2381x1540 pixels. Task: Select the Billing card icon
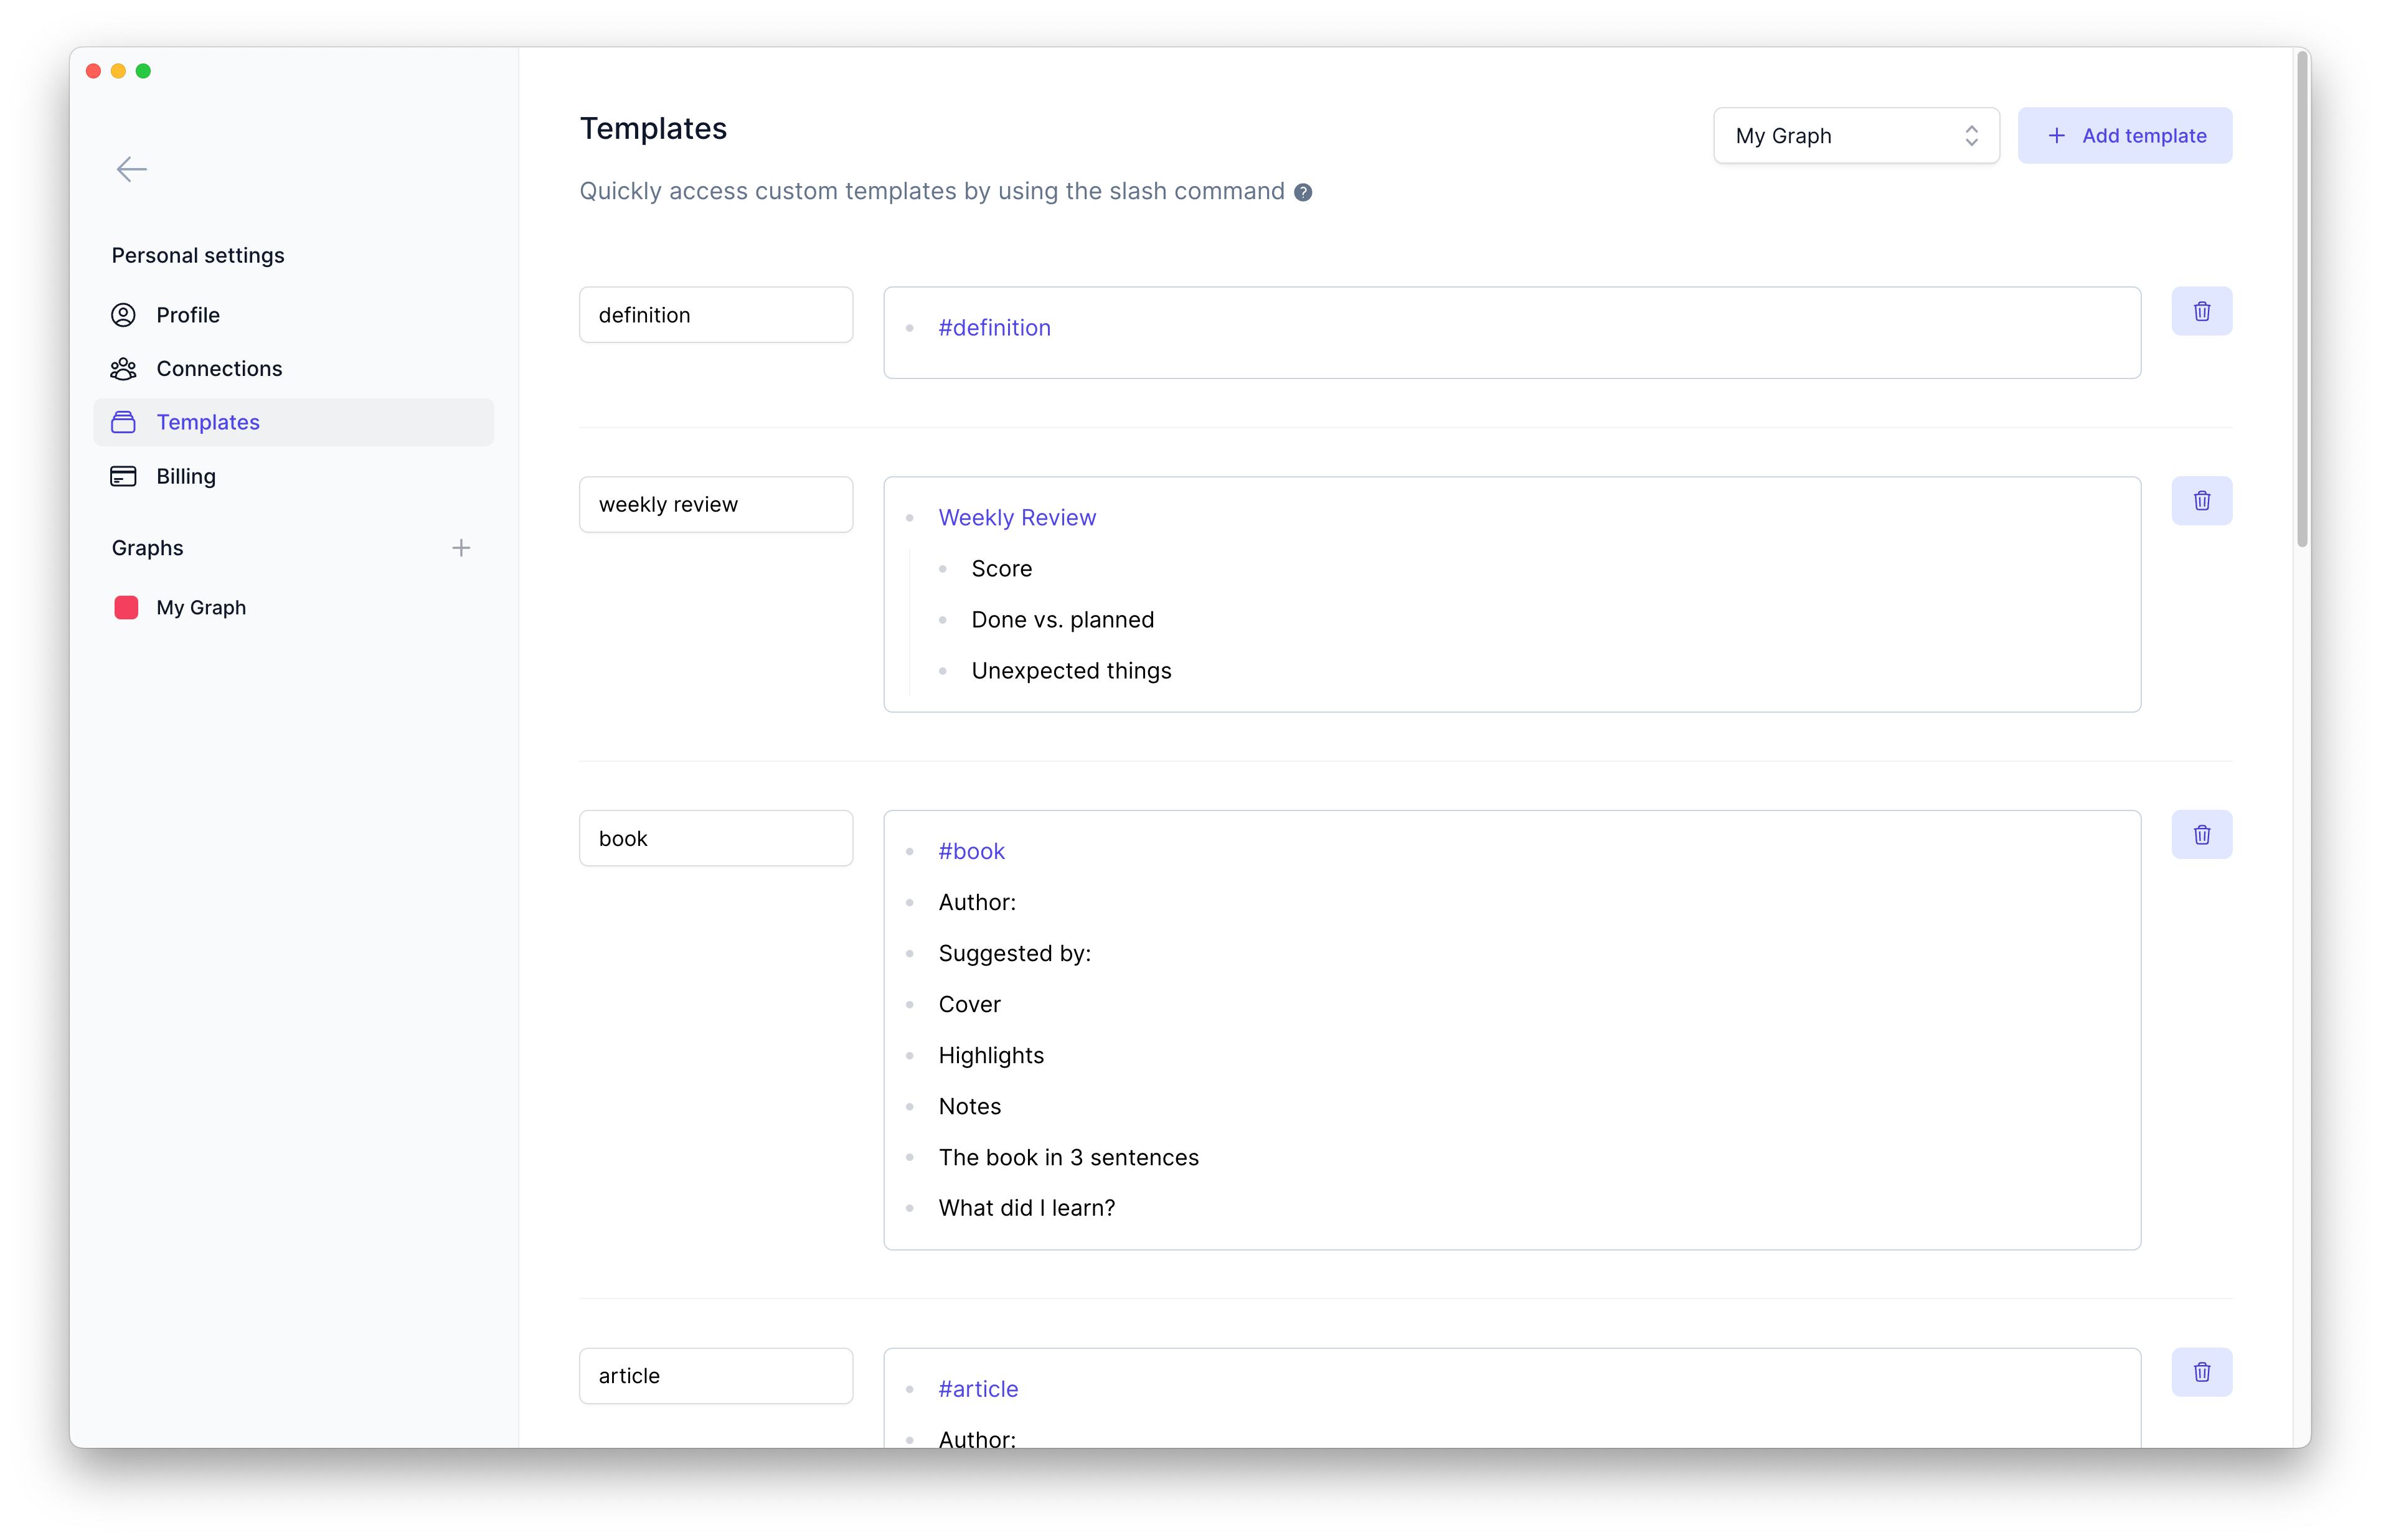click(123, 476)
